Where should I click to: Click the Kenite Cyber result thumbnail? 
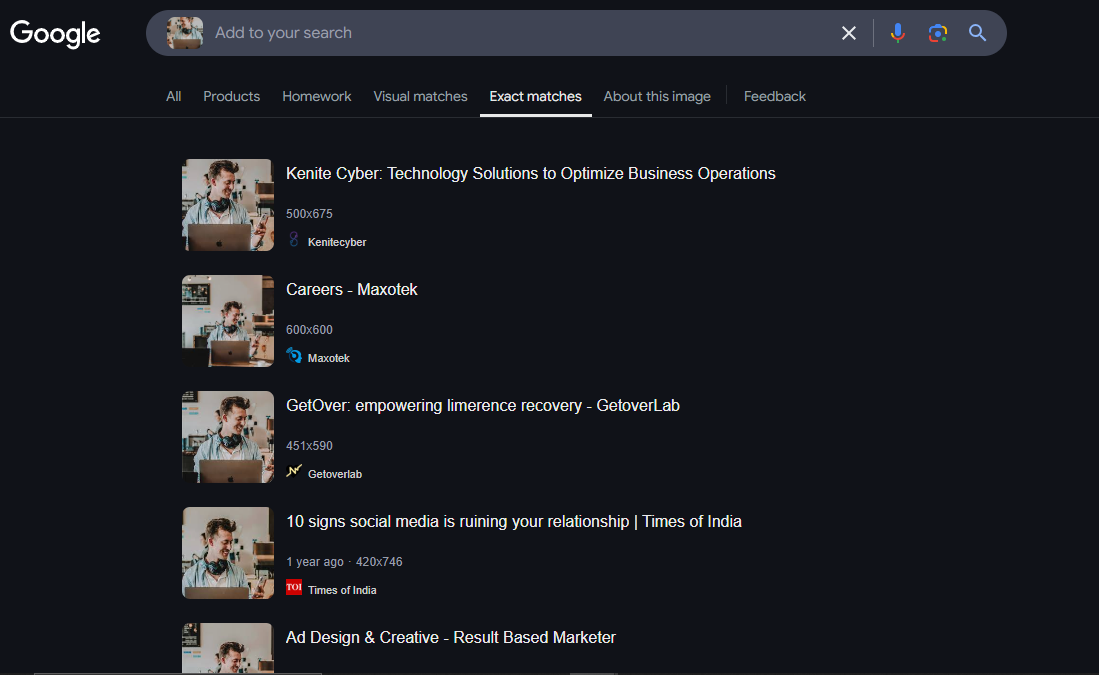point(228,205)
